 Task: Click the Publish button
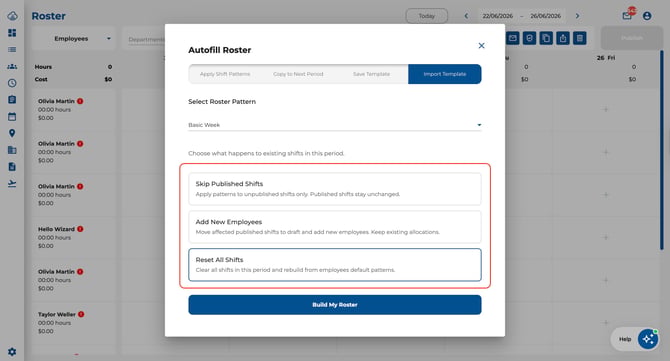[632, 38]
